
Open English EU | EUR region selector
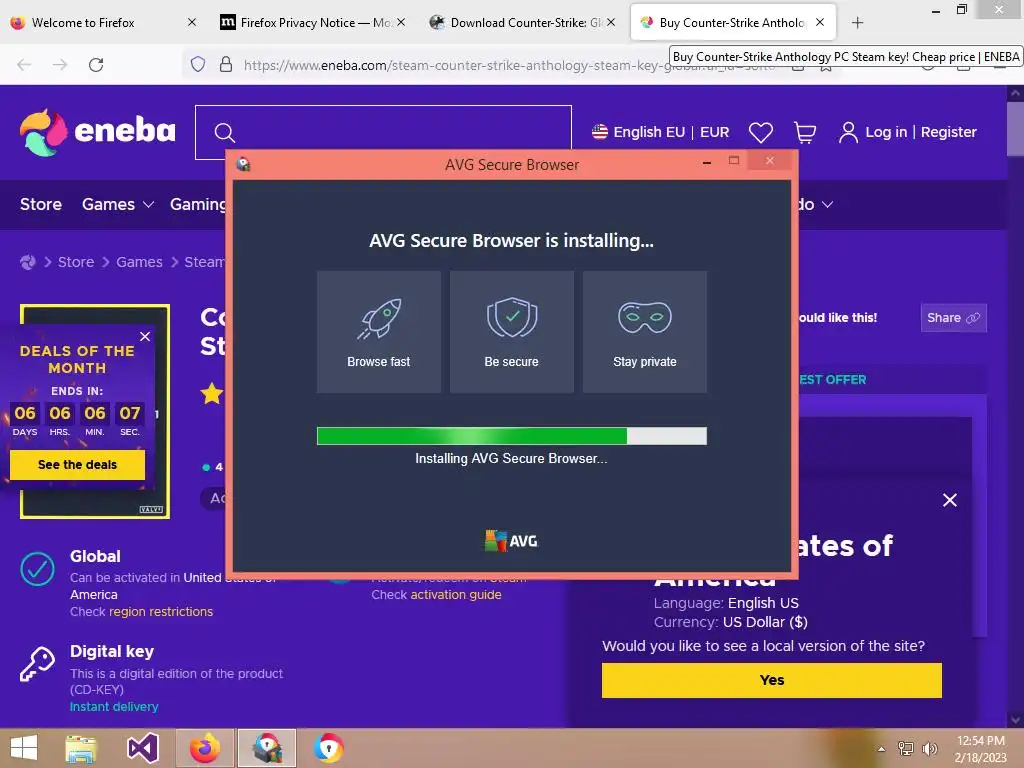[x=660, y=133]
